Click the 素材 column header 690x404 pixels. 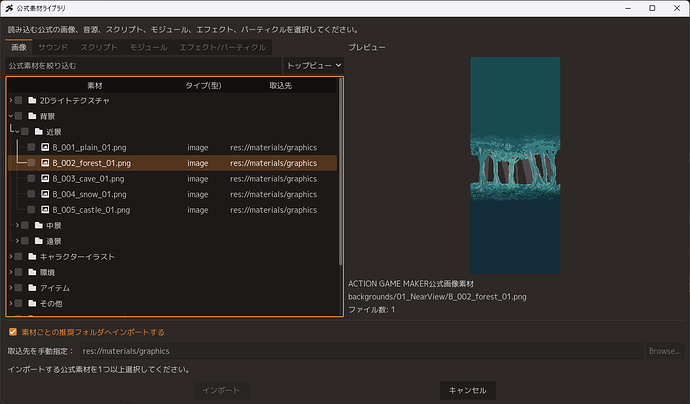point(95,85)
